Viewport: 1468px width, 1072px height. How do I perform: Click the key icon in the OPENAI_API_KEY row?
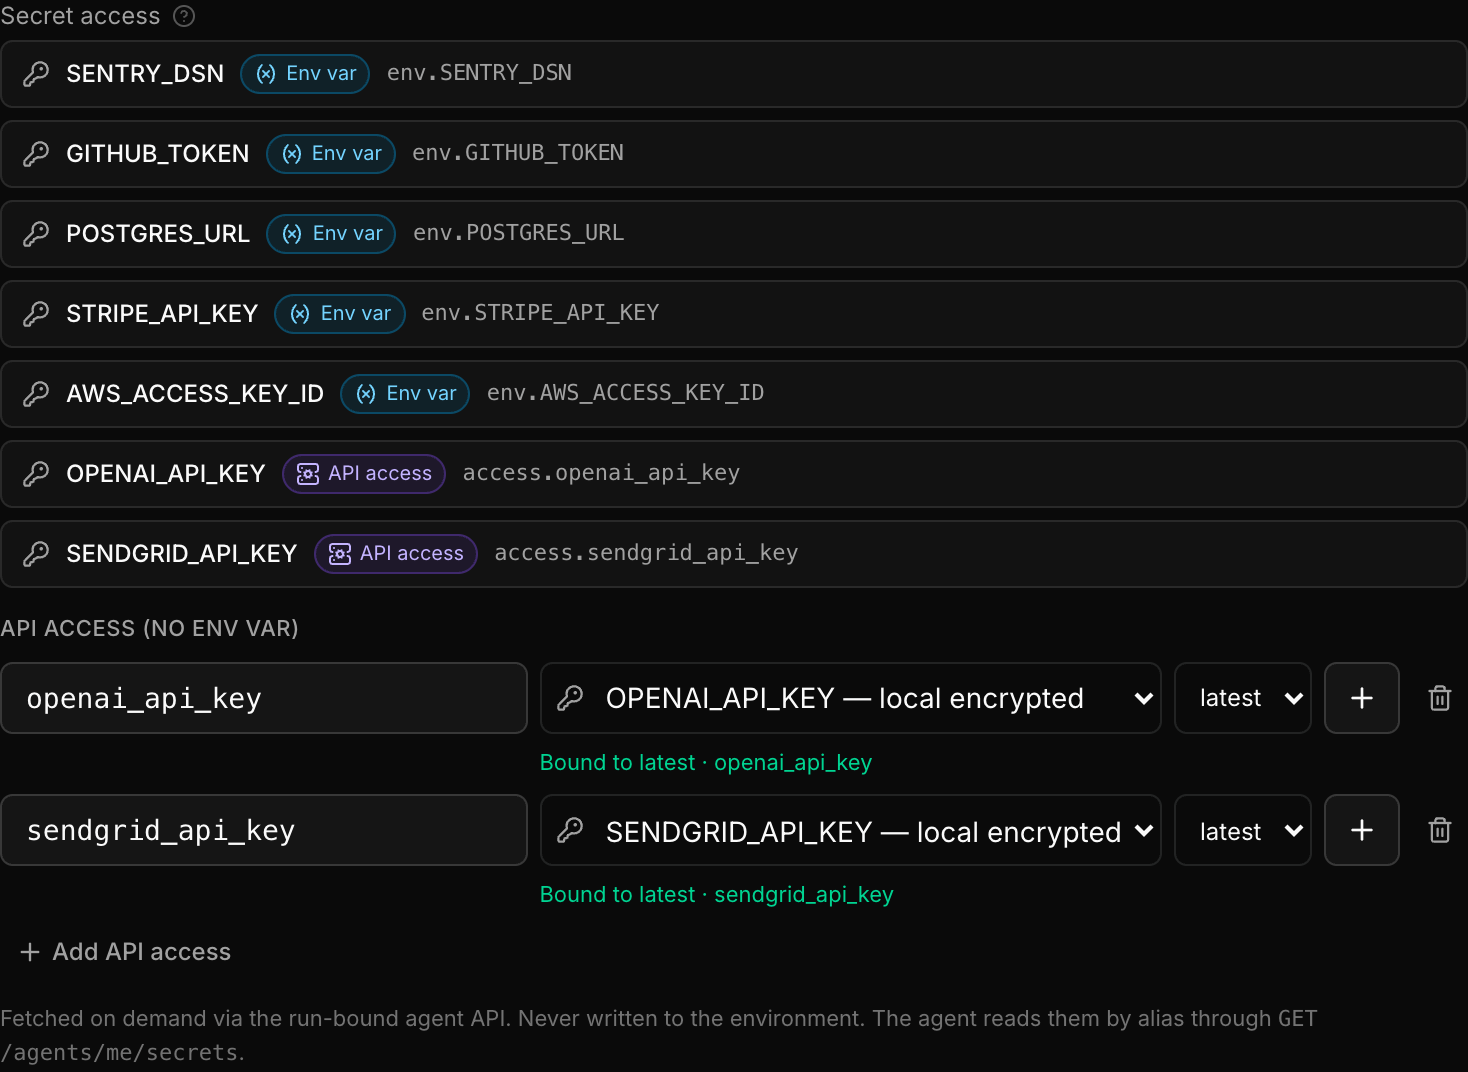(x=36, y=474)
